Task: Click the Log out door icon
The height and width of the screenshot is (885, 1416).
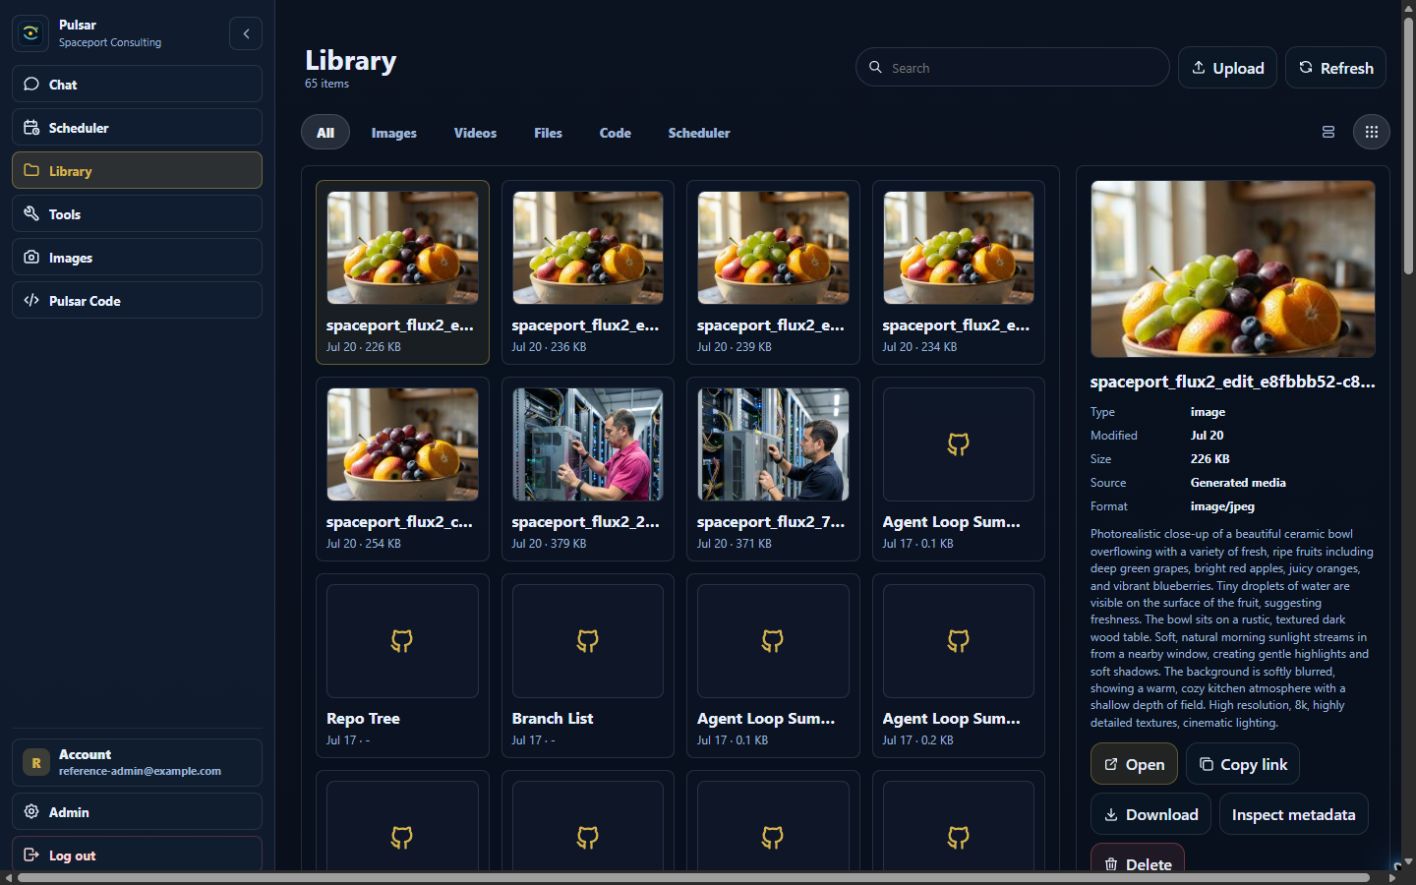Action: (31, 855)
